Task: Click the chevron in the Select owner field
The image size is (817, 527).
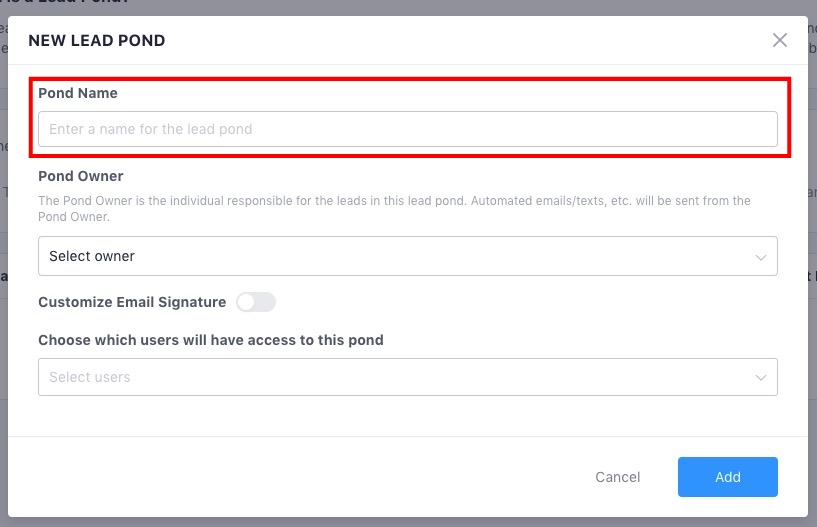Action: tap(761, 257)
